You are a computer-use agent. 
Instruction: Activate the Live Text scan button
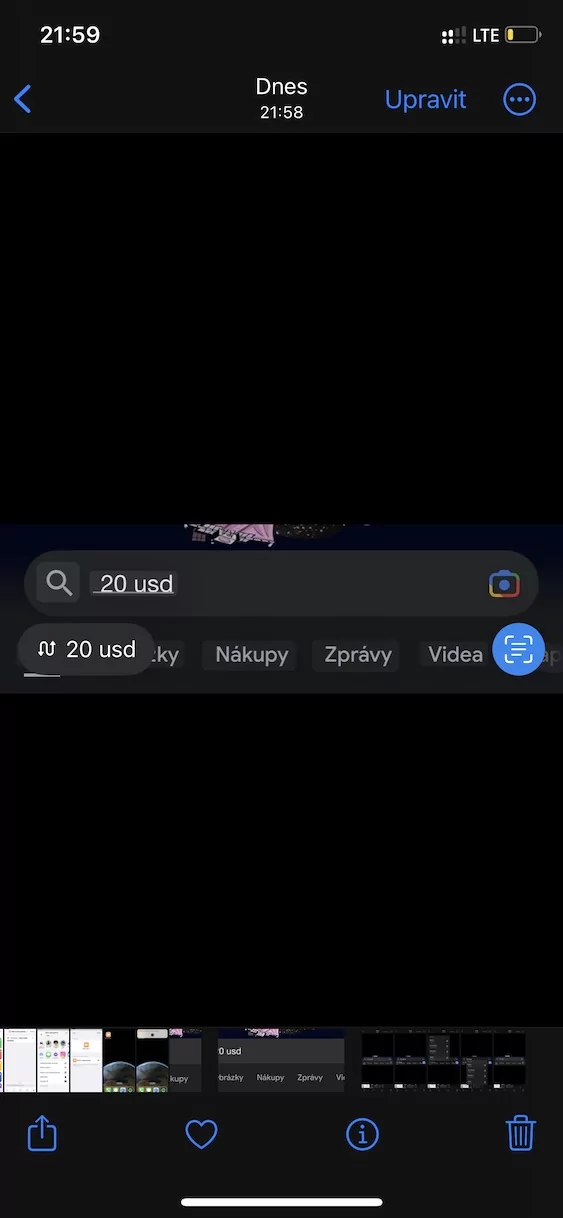pyautogui.click(x=518, y=649)
